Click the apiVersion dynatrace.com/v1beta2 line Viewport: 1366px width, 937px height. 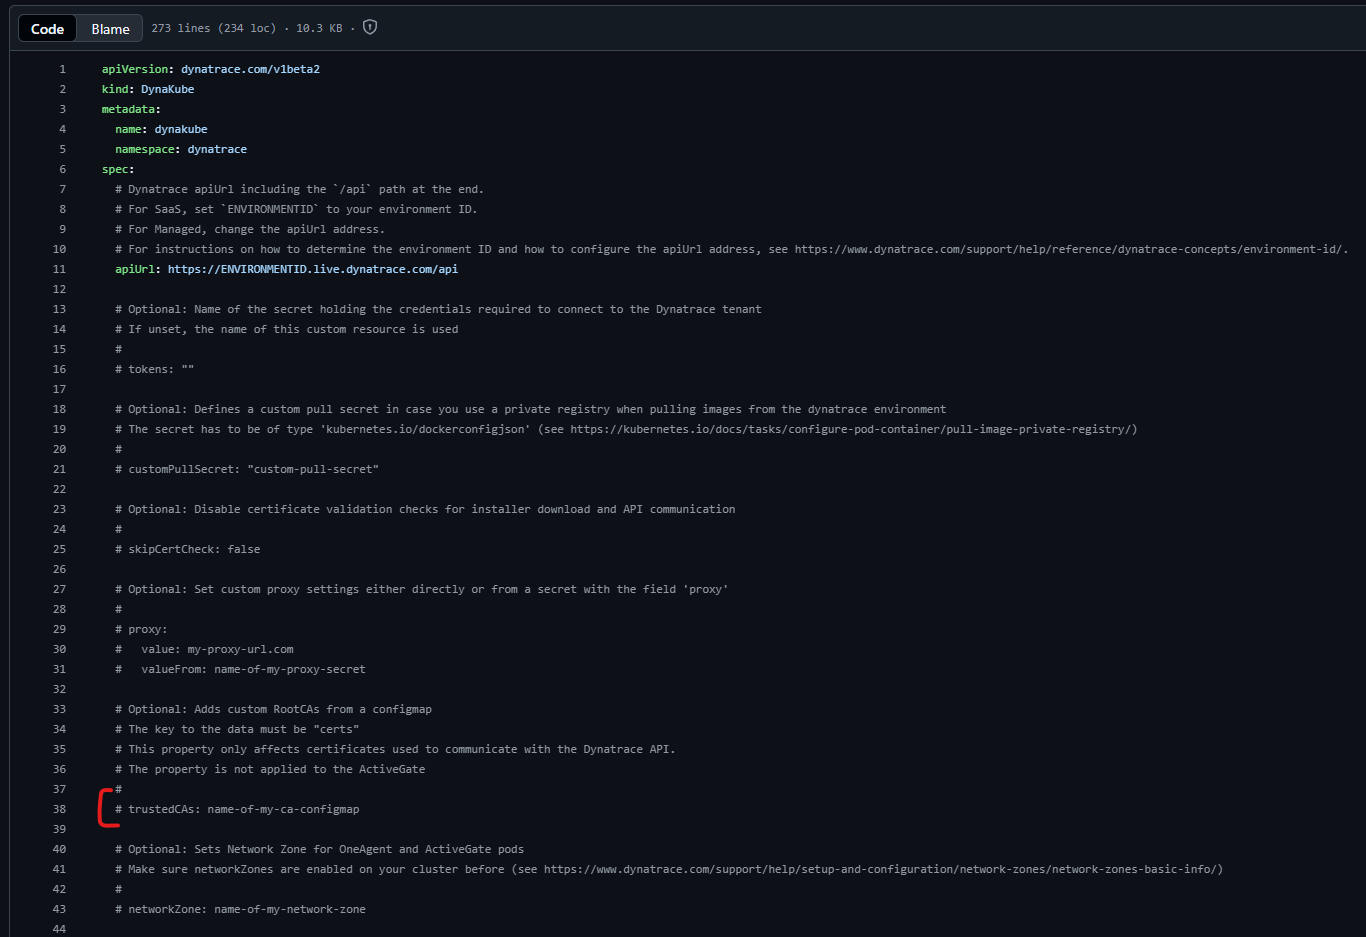(211, 69)
